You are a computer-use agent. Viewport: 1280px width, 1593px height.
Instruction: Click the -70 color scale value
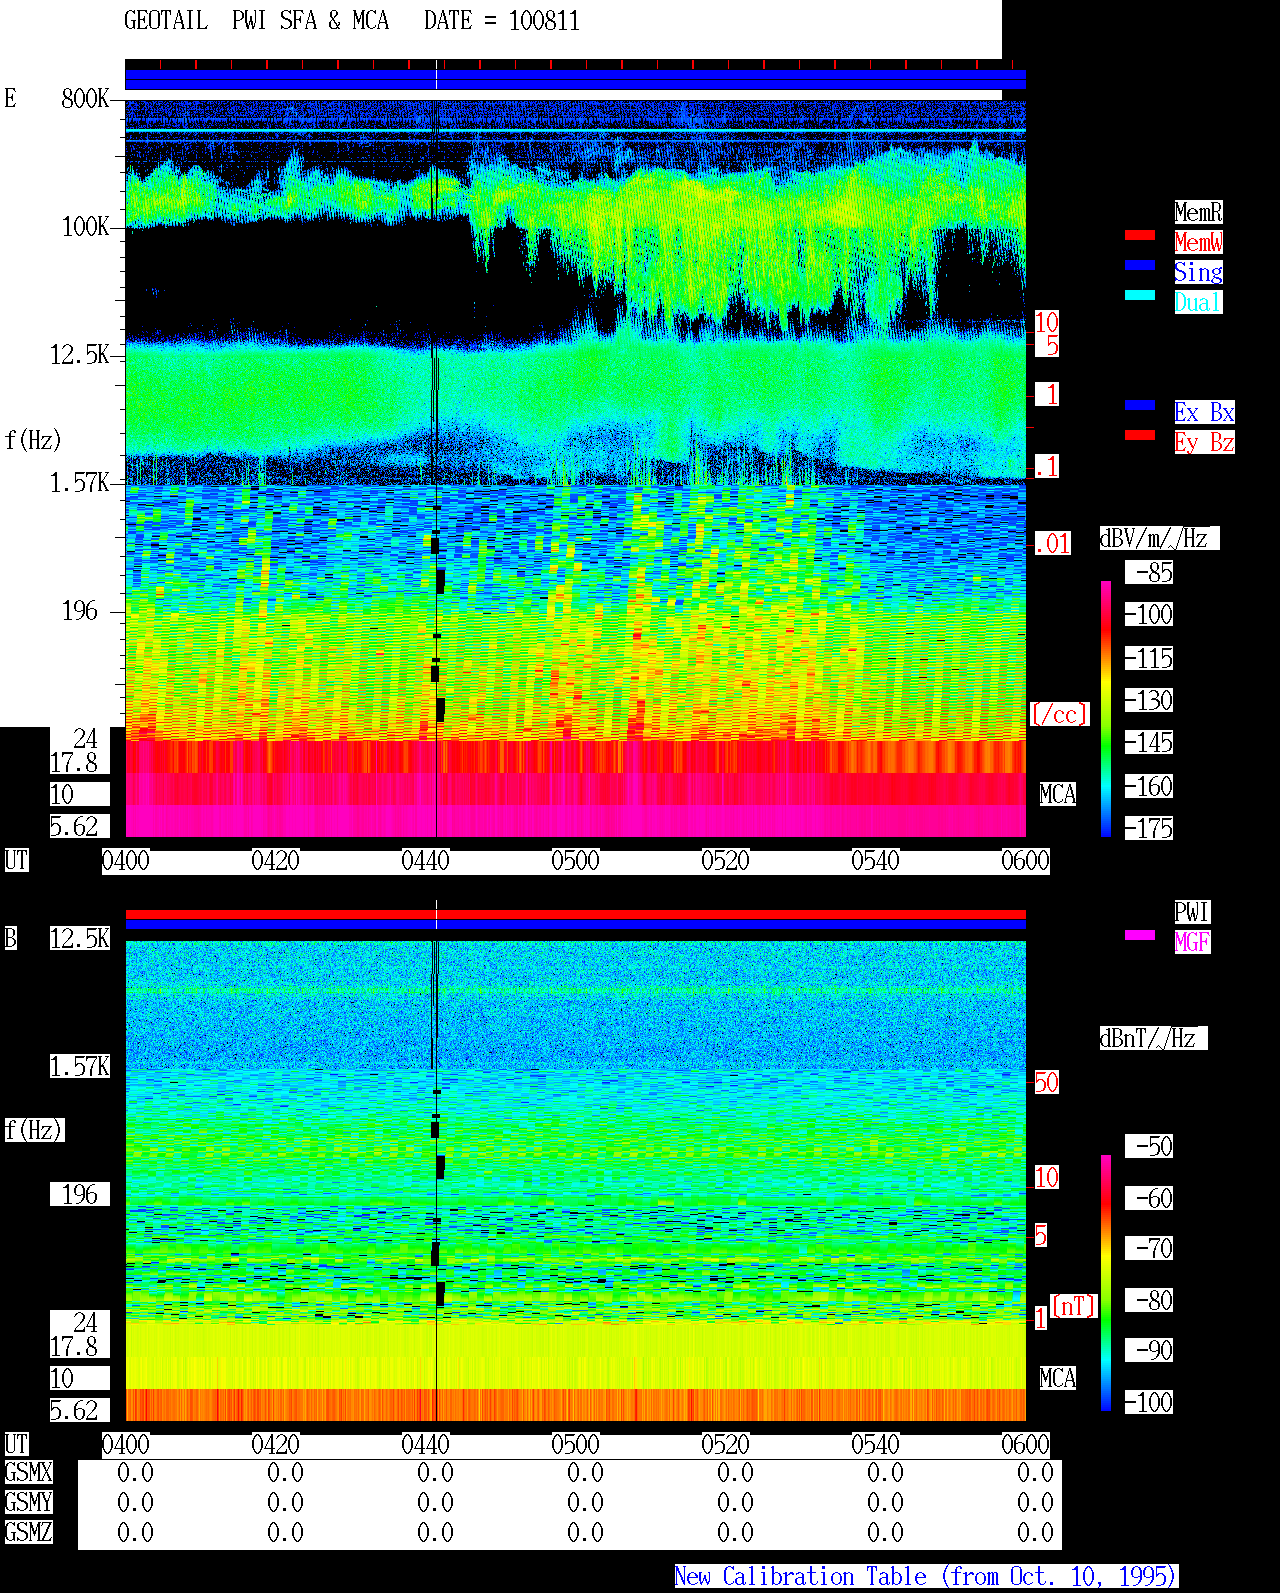(x=1149, y=1248)
